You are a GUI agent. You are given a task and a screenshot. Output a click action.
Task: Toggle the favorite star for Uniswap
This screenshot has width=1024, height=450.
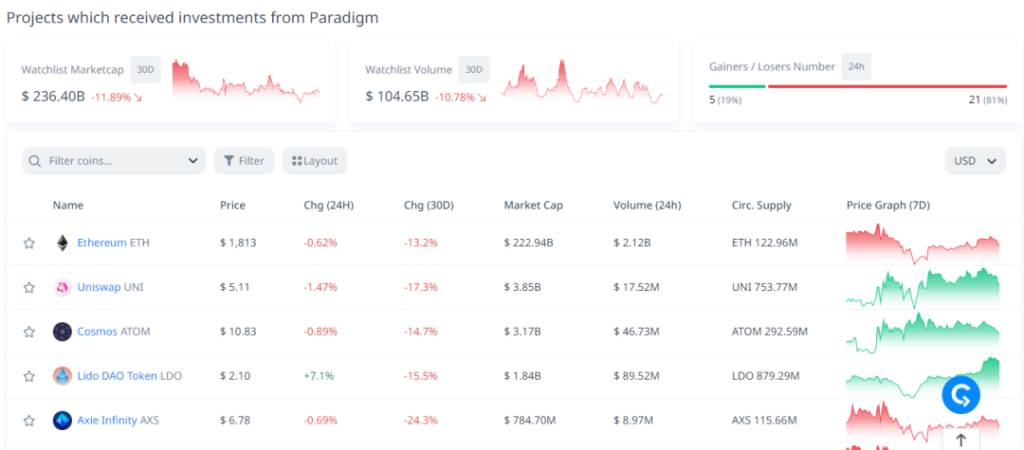(x=29, y=287)
